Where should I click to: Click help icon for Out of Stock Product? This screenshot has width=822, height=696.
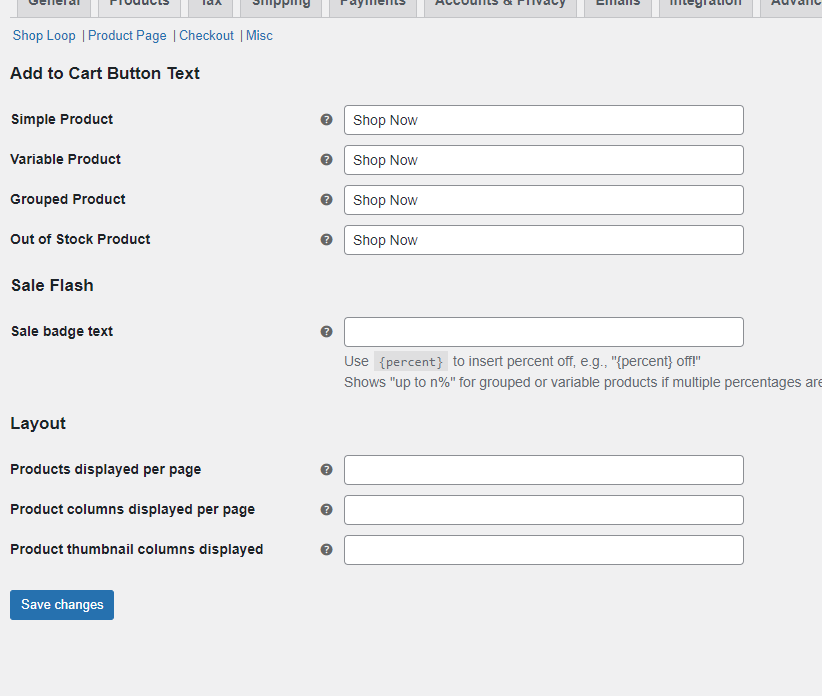[326, 240]
